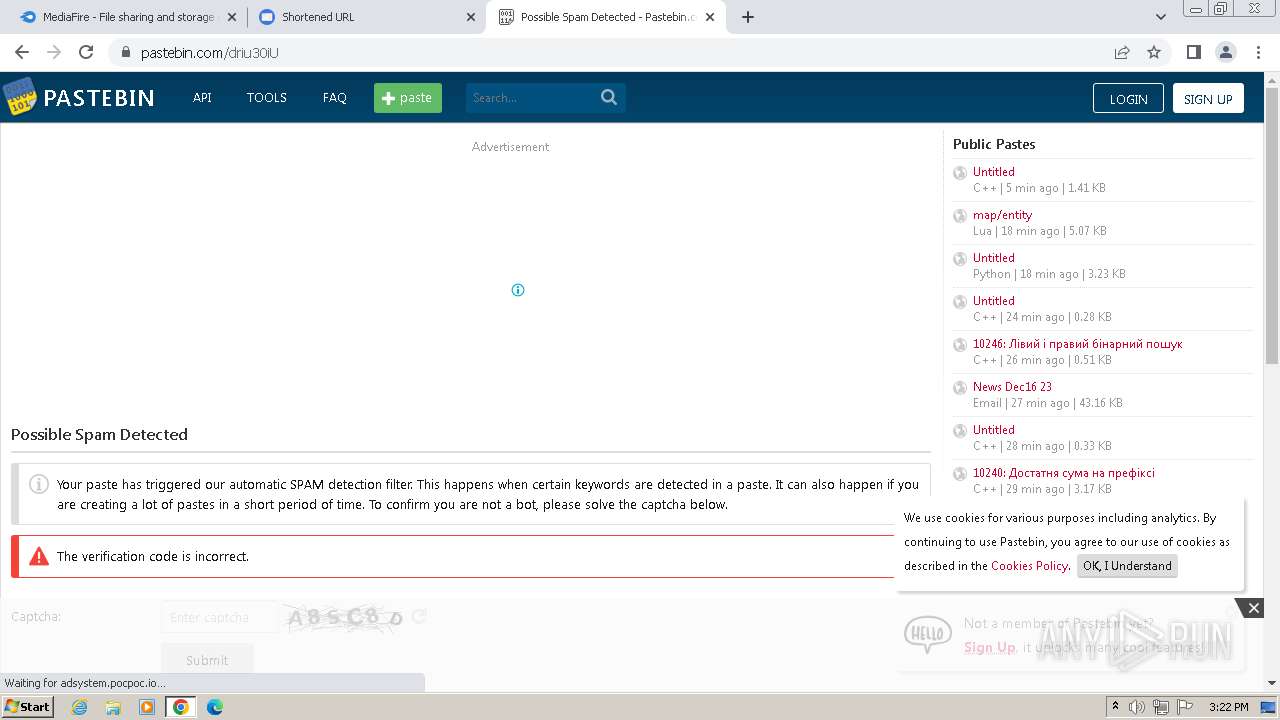1280x720 pixels.
Task: Select the Possible Spam Detected tab
Action: (x=606, y=17)
